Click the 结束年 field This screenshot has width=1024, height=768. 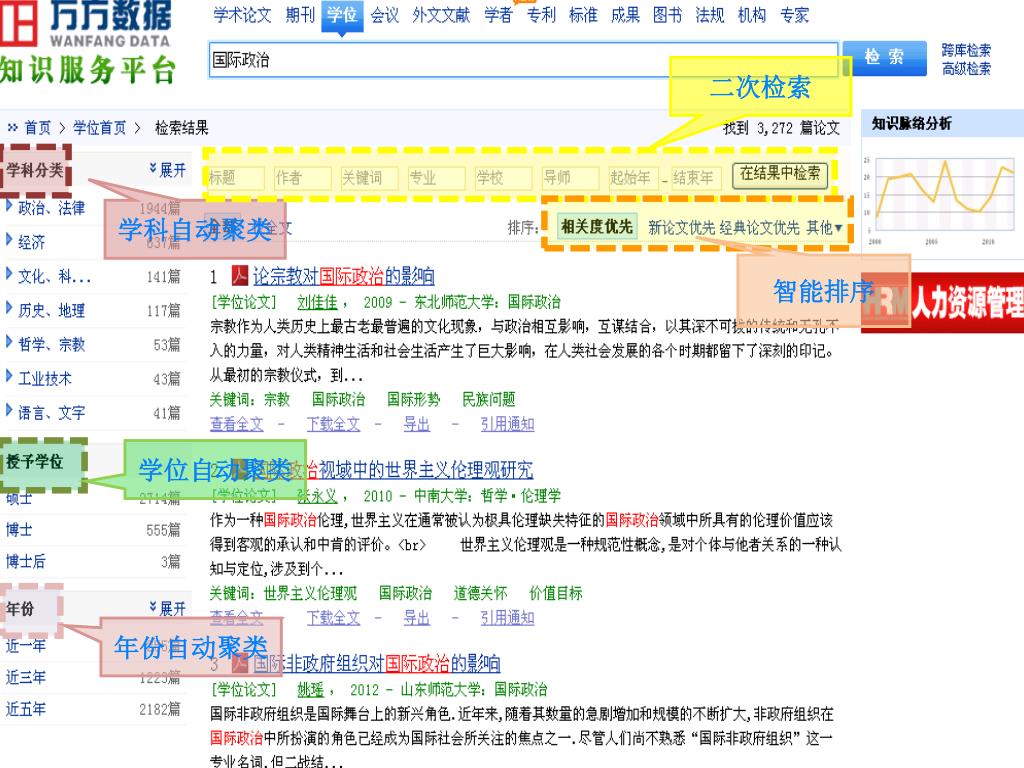click(x=696, y=178)
